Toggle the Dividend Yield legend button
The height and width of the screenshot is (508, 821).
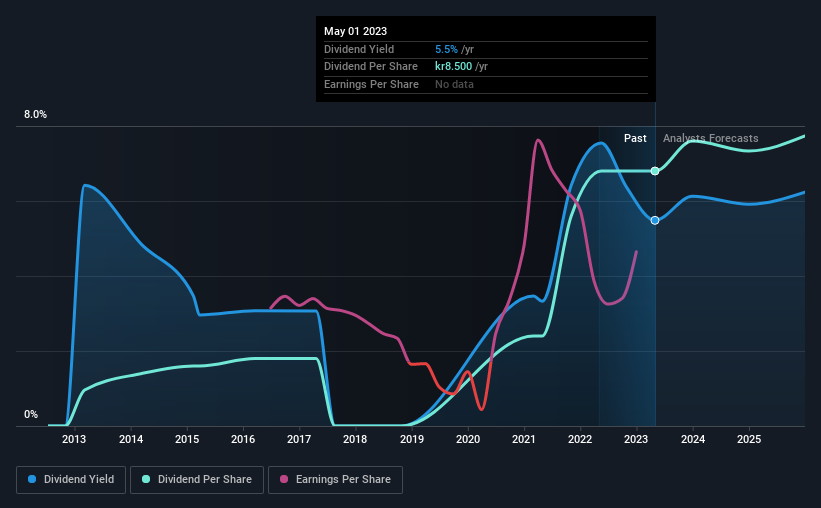pyautogui.click(x=71, y=480)
